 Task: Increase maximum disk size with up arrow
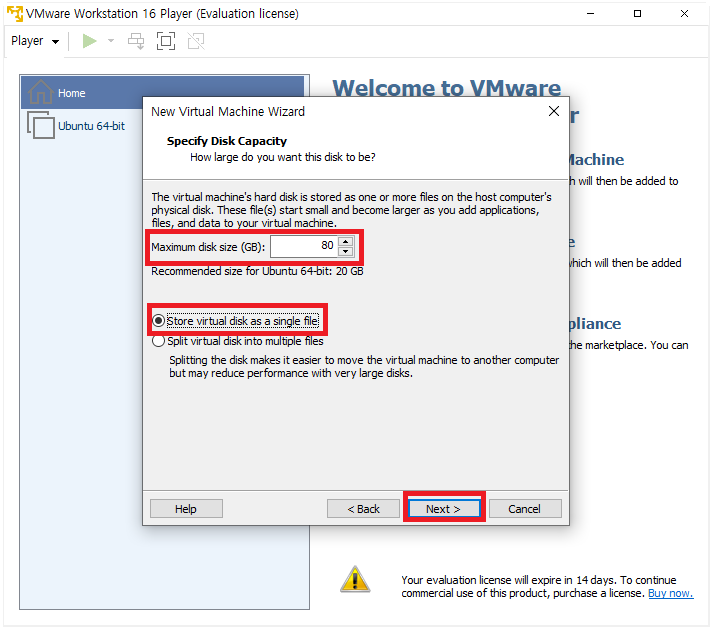click(x=346, y=241)
